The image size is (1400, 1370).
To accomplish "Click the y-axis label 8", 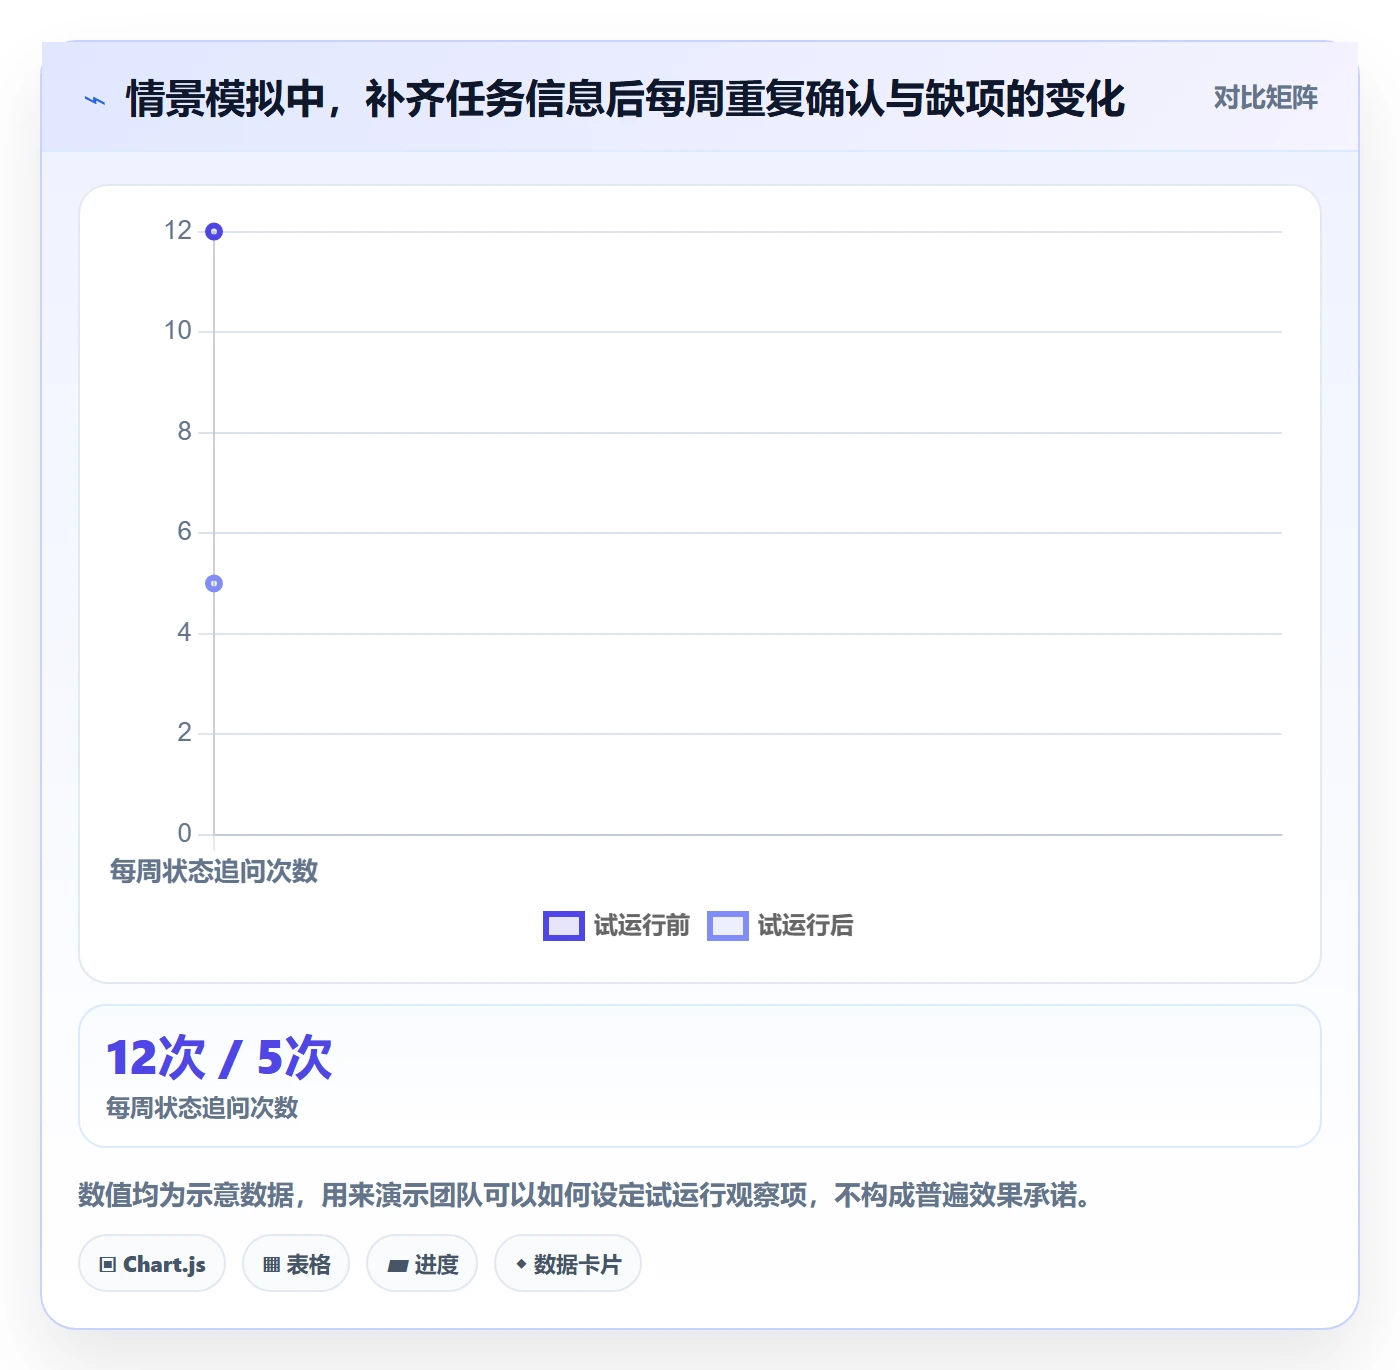I will [x=184, y=432].
